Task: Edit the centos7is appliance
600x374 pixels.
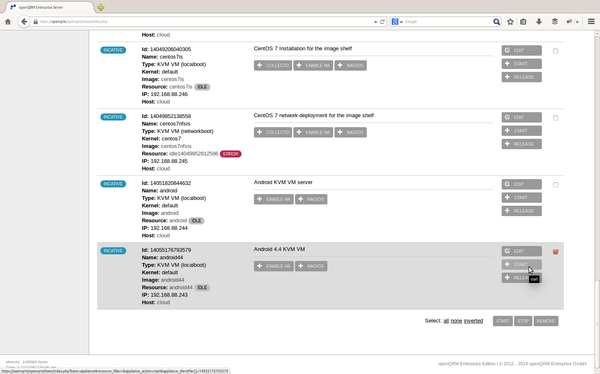Action: (522, 51)
